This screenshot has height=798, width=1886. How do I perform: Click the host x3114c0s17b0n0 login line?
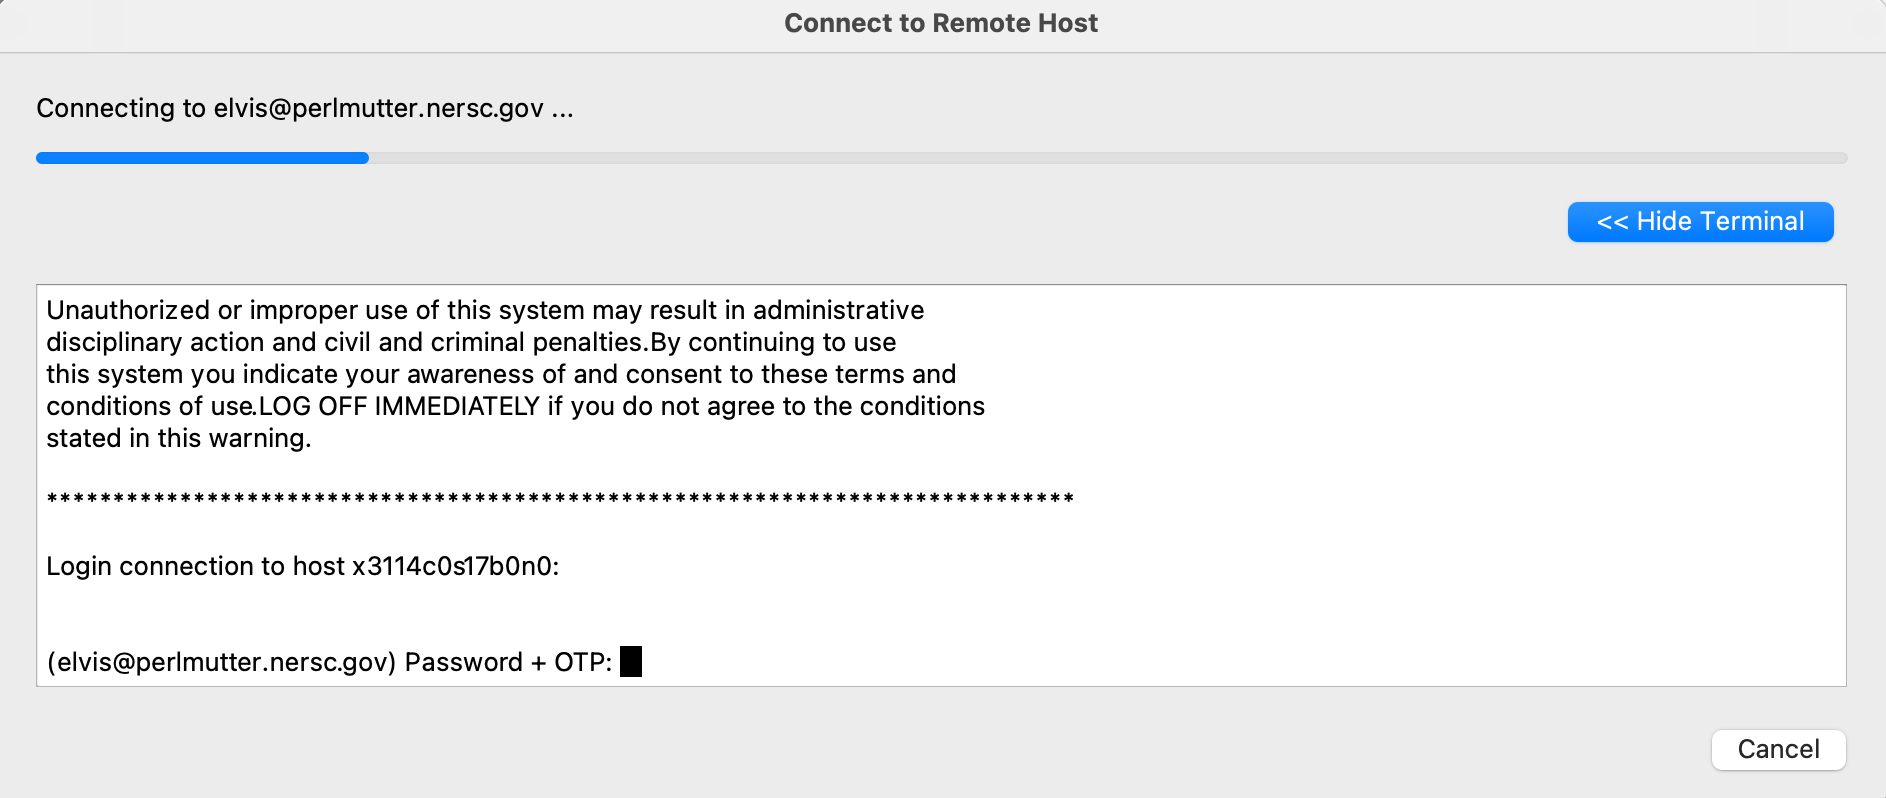pyautogui.click(x=305, y=566)
